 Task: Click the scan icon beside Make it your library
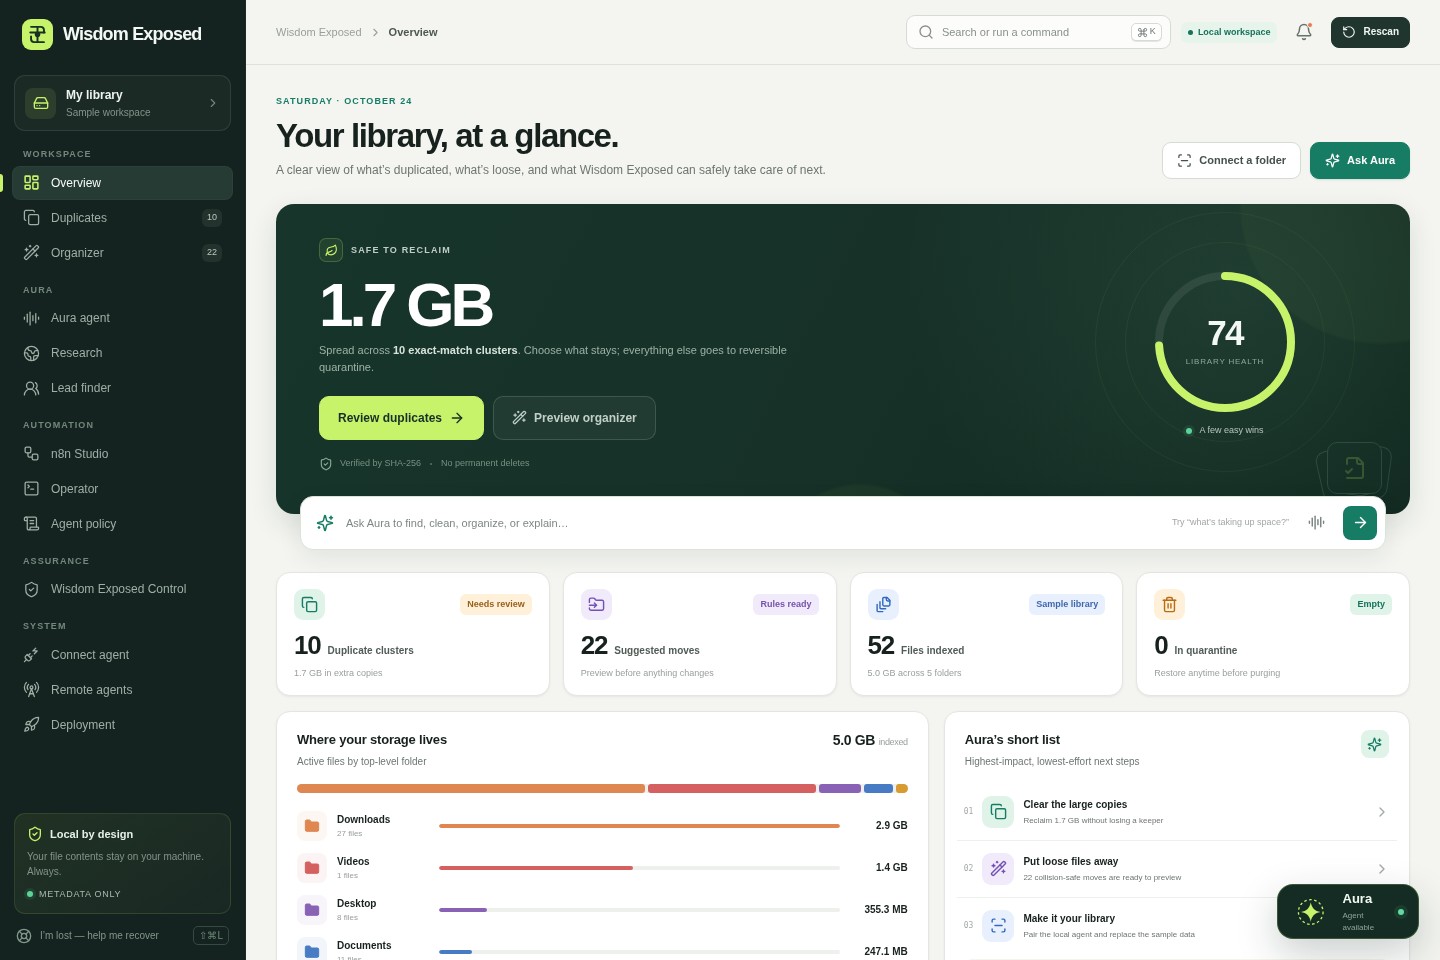[998, 926]
